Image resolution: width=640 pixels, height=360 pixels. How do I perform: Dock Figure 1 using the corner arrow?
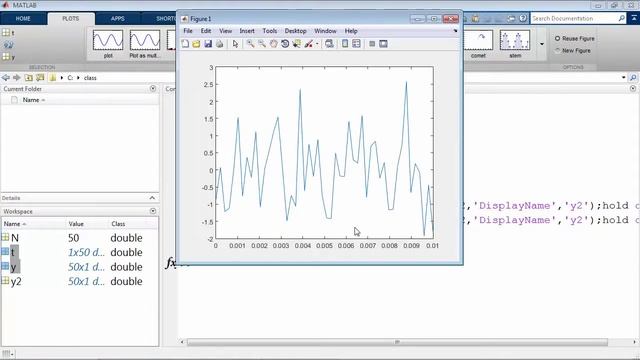coord(456,31)
